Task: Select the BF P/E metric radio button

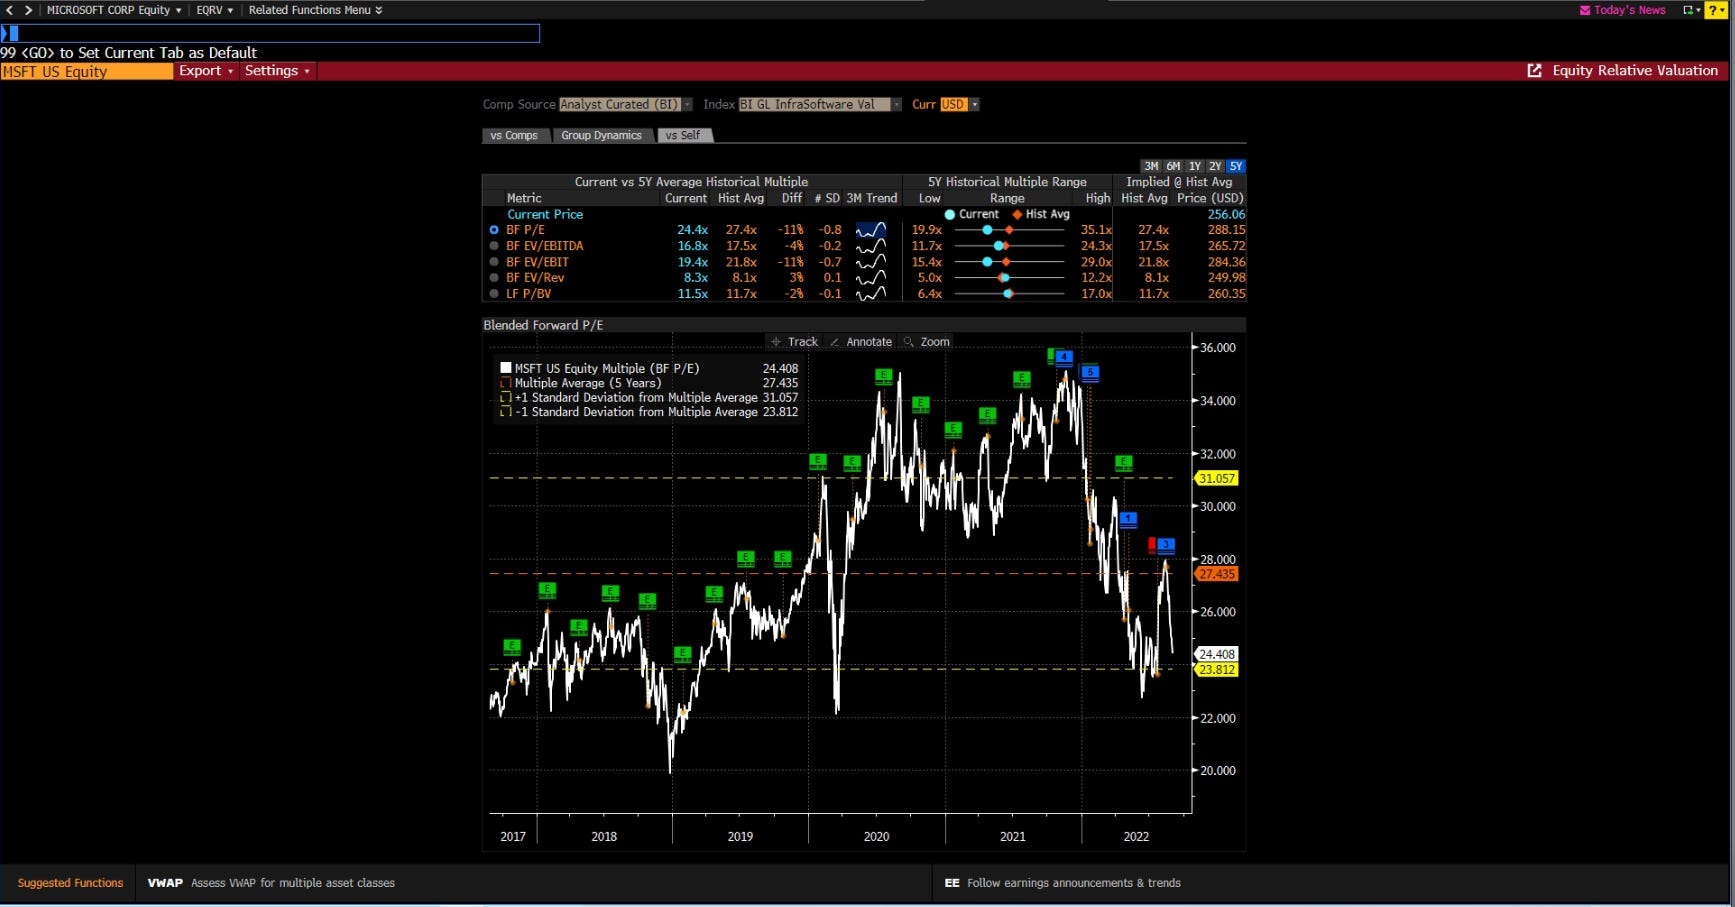Action: [x=494, y=230]
